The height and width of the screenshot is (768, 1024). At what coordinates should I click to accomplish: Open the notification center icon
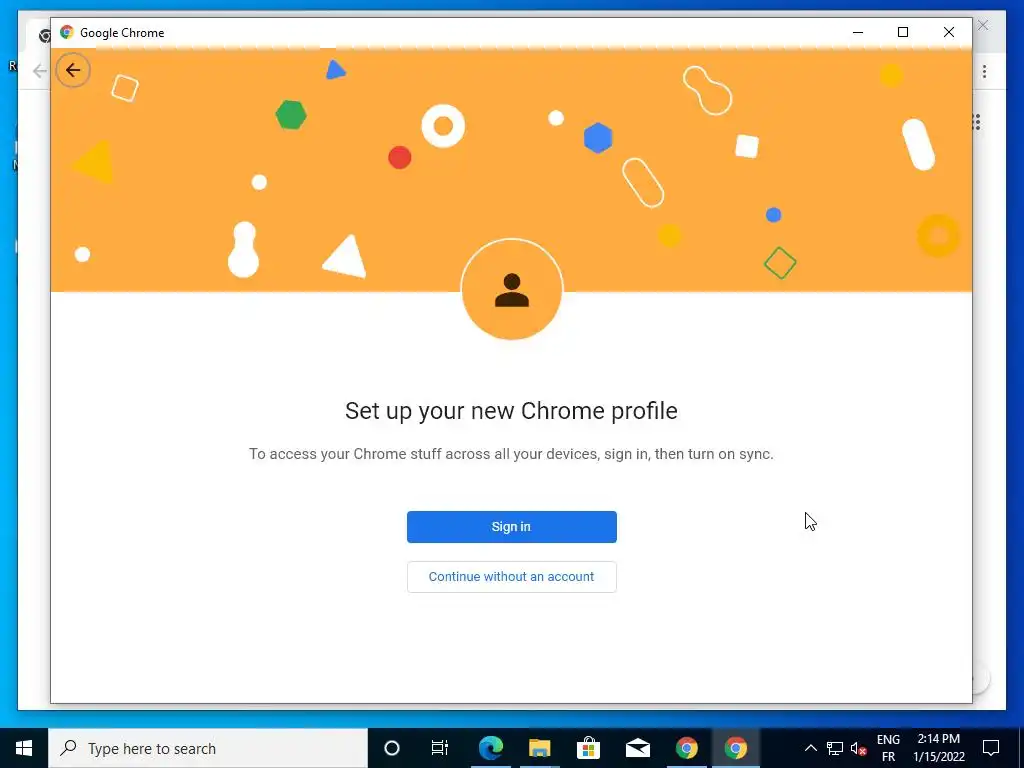[x=991, y=748]
